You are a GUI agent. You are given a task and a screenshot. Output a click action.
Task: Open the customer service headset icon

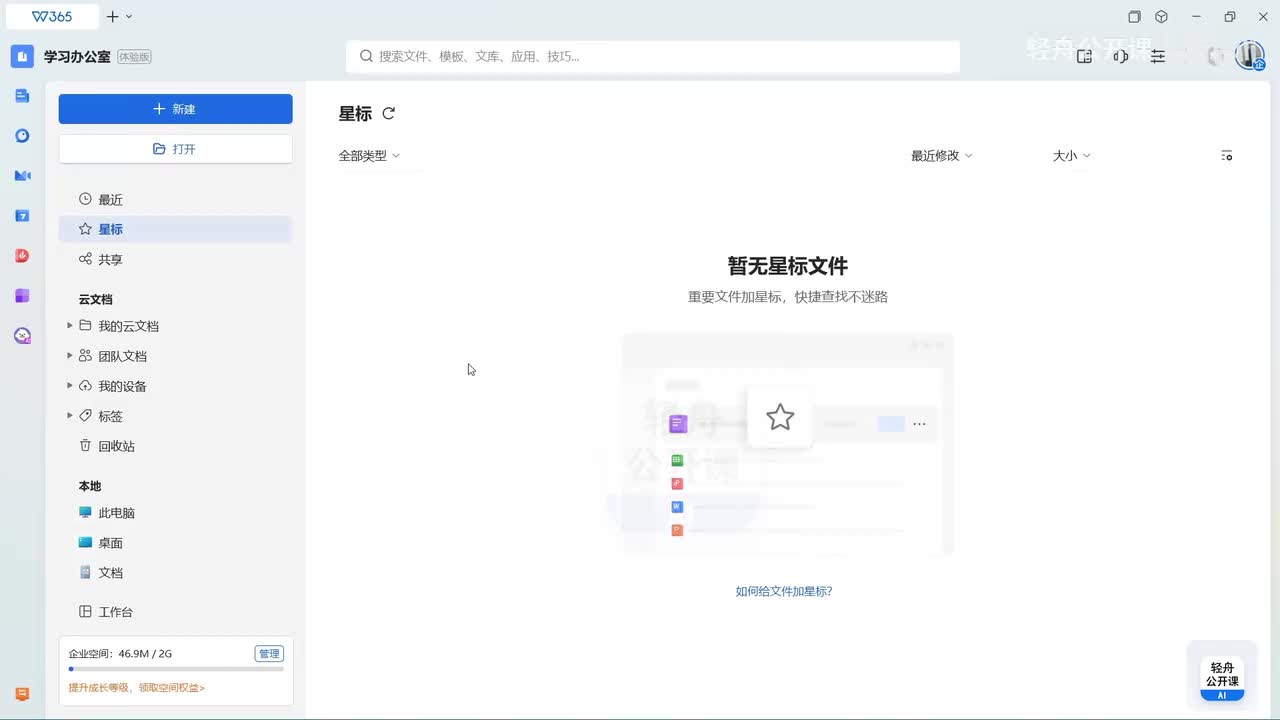[x=1121, y=56]
